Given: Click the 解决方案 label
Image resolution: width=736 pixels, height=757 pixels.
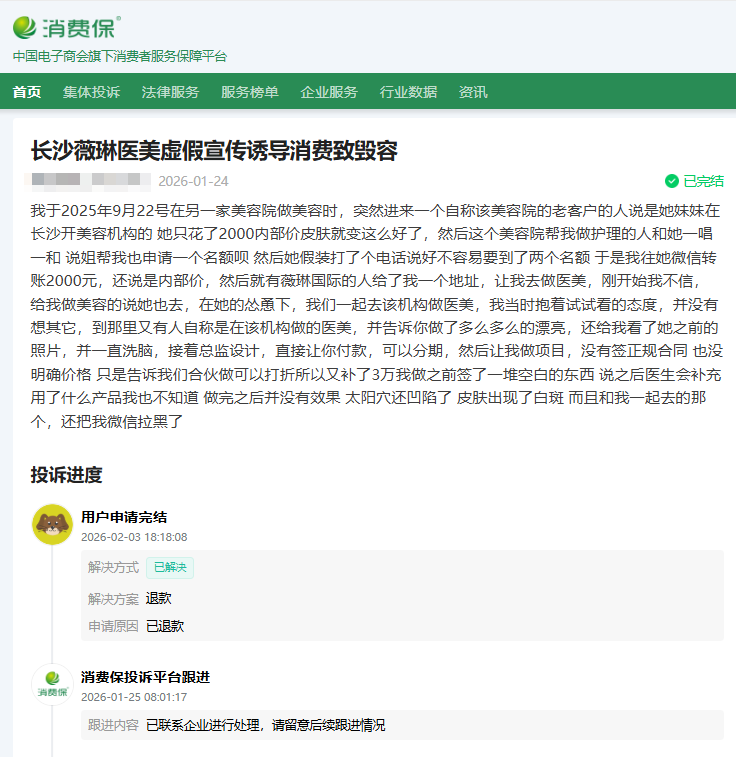Looking at the screenshot, I should (113, 599).
